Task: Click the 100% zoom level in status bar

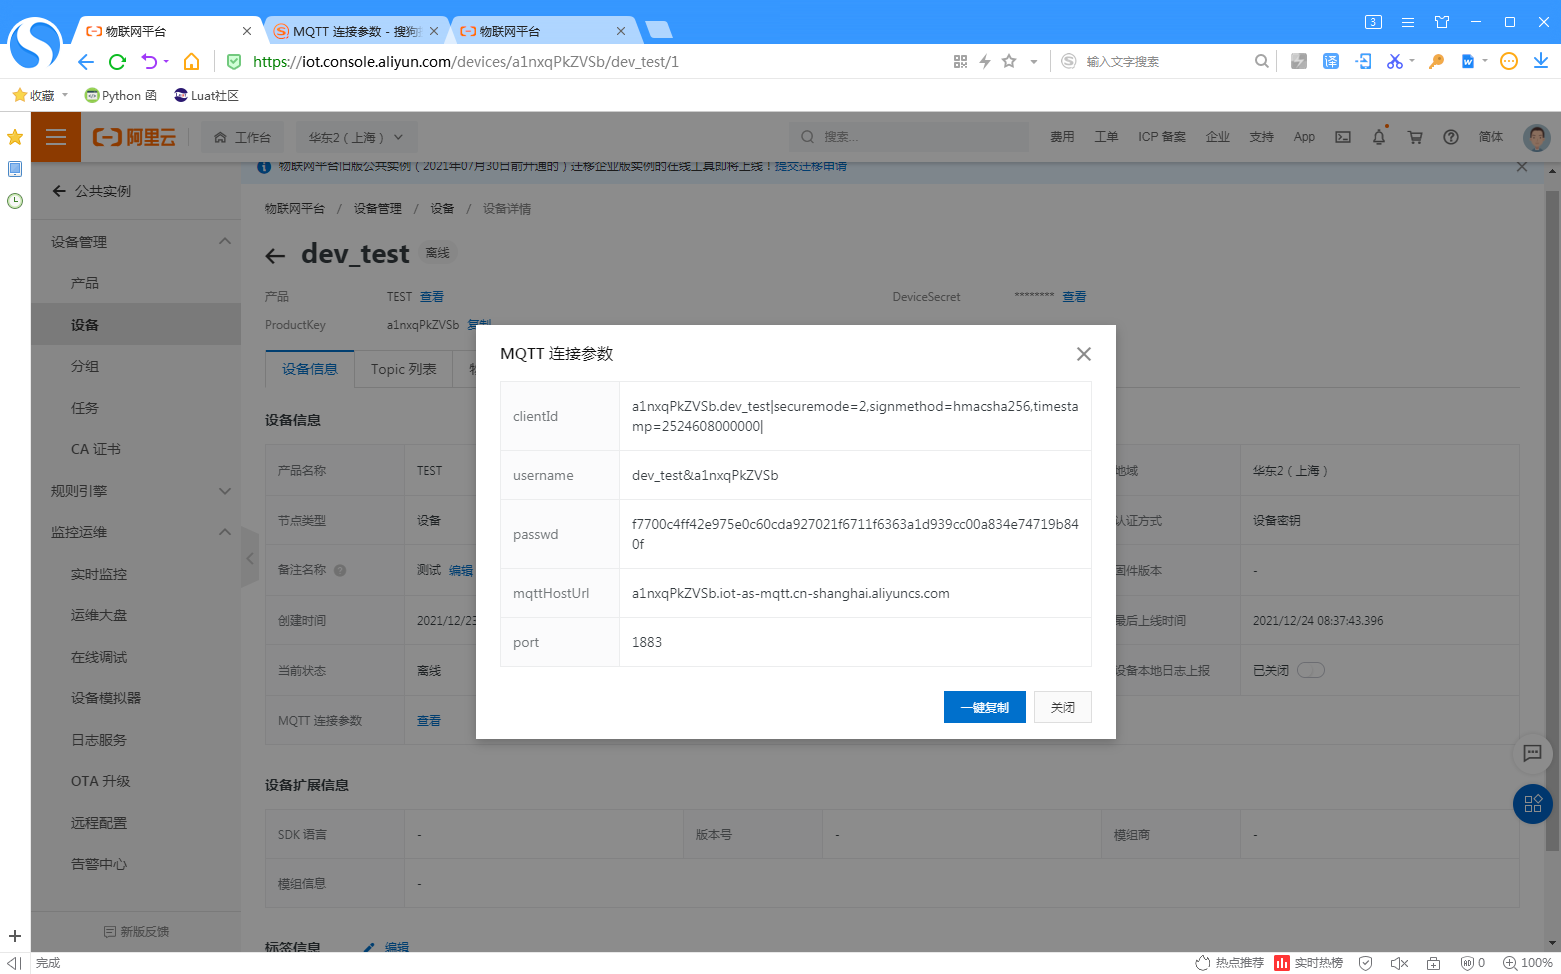Action: tap(1528, 963)
